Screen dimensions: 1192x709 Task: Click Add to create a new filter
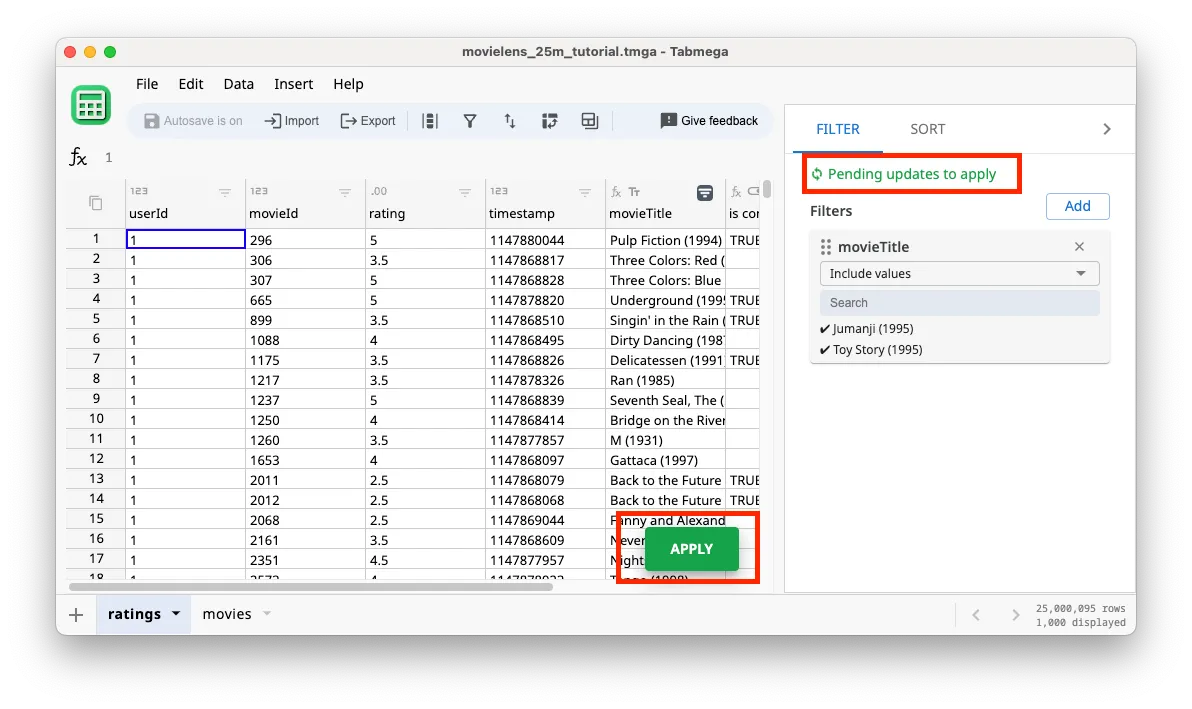pyautogui.click(x=1077, y=206)
